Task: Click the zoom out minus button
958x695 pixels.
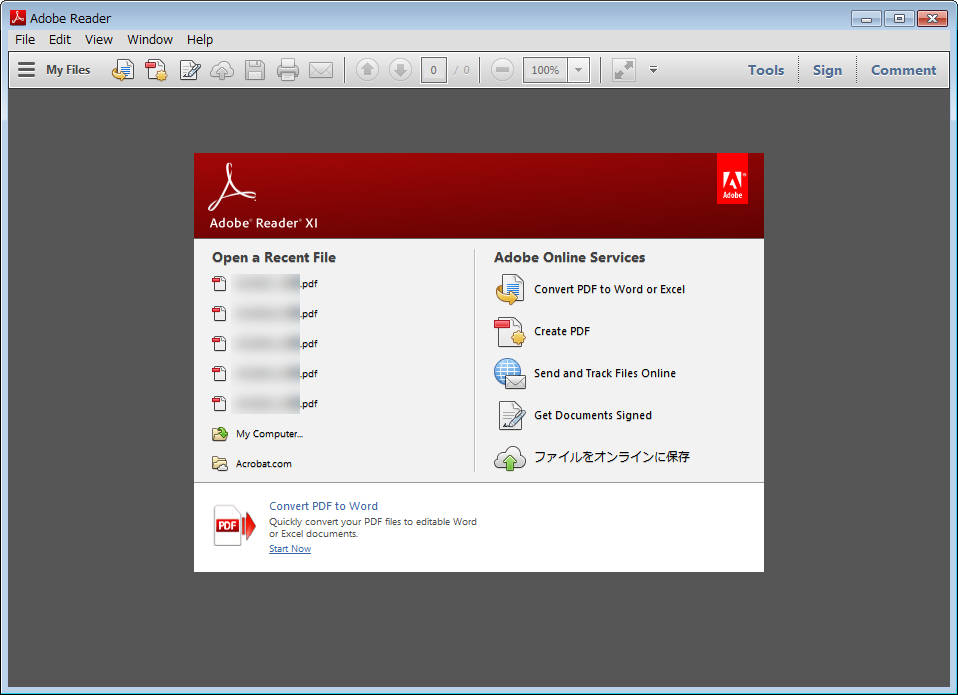Action: click(502, 70)
